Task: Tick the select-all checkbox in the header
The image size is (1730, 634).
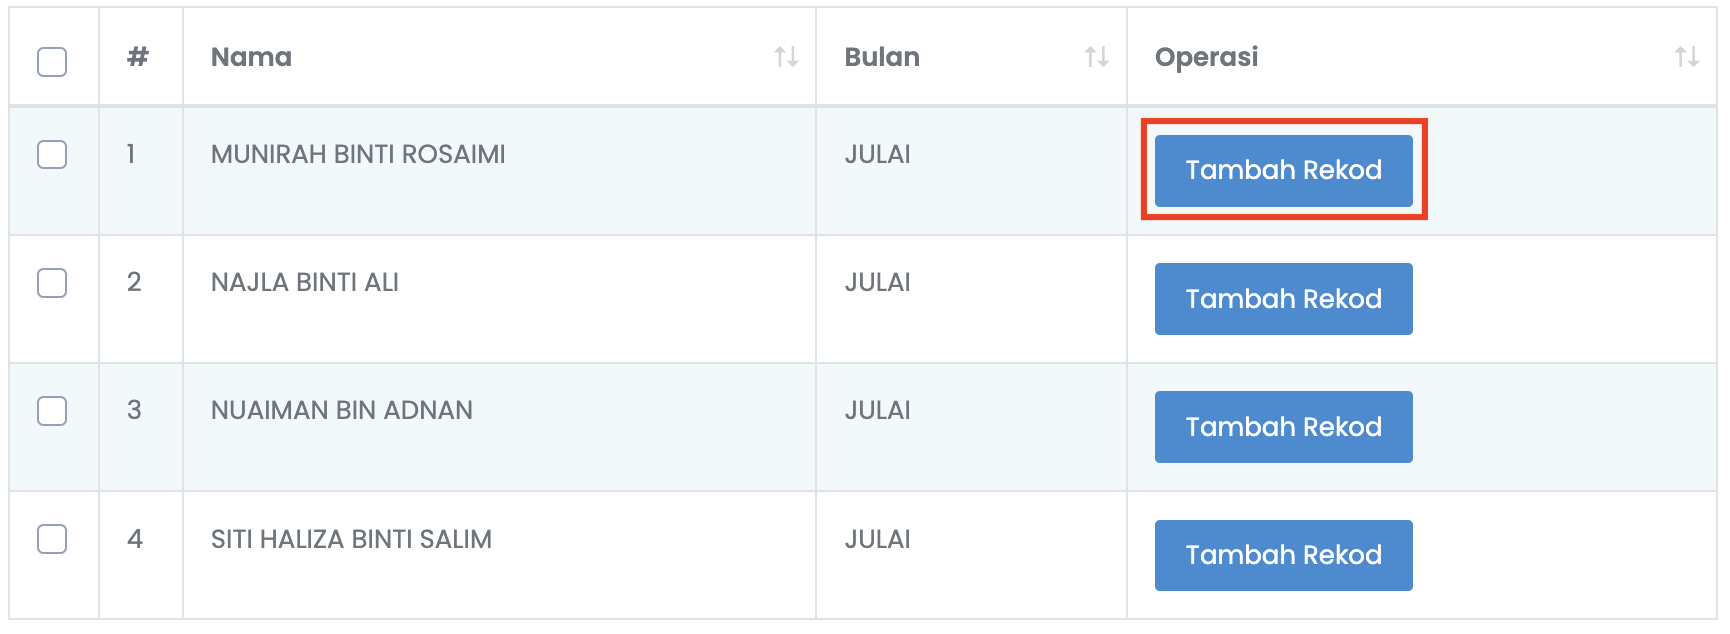Action: click(52, 62)
